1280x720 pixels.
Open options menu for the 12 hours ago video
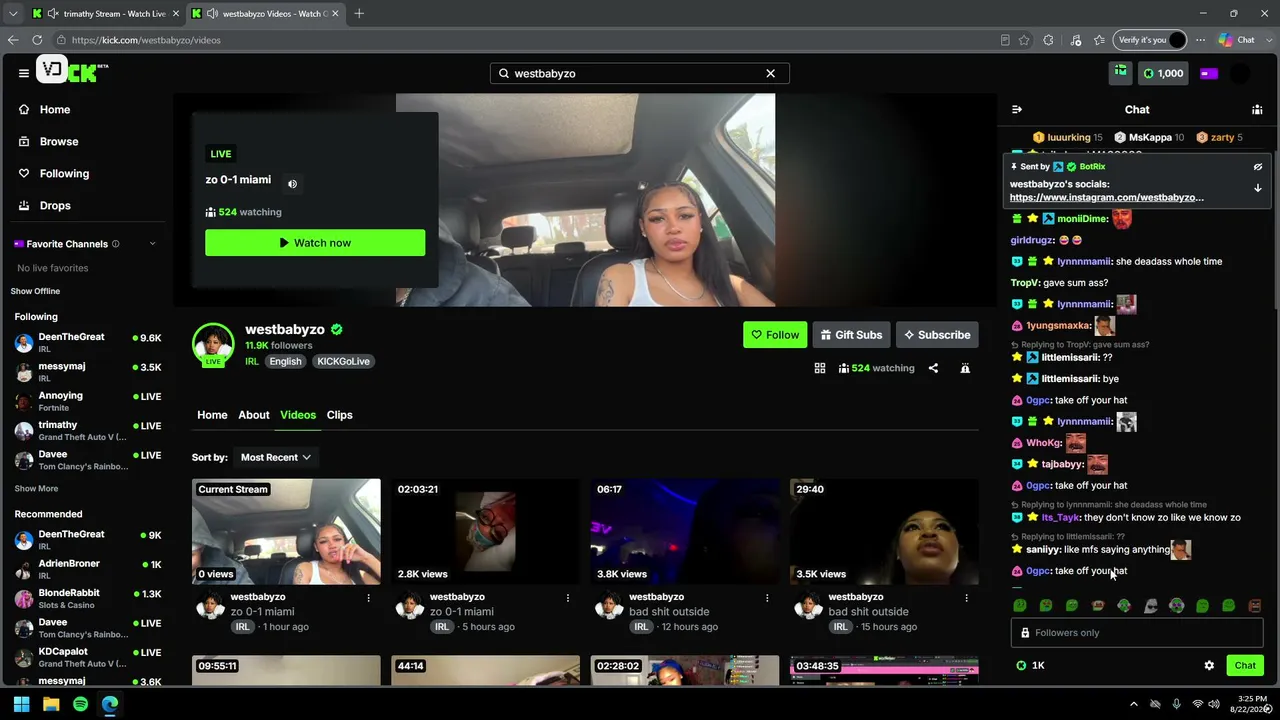coord(767,598)
